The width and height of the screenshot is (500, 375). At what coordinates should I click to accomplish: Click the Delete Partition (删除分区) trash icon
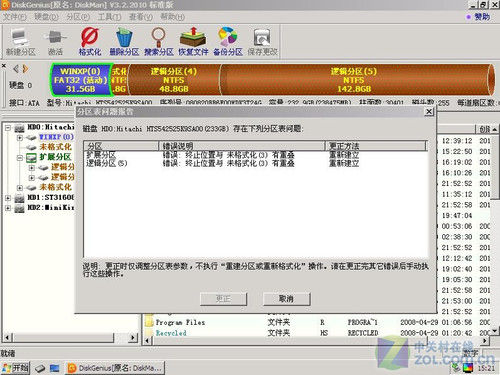(x=124, y=42)
